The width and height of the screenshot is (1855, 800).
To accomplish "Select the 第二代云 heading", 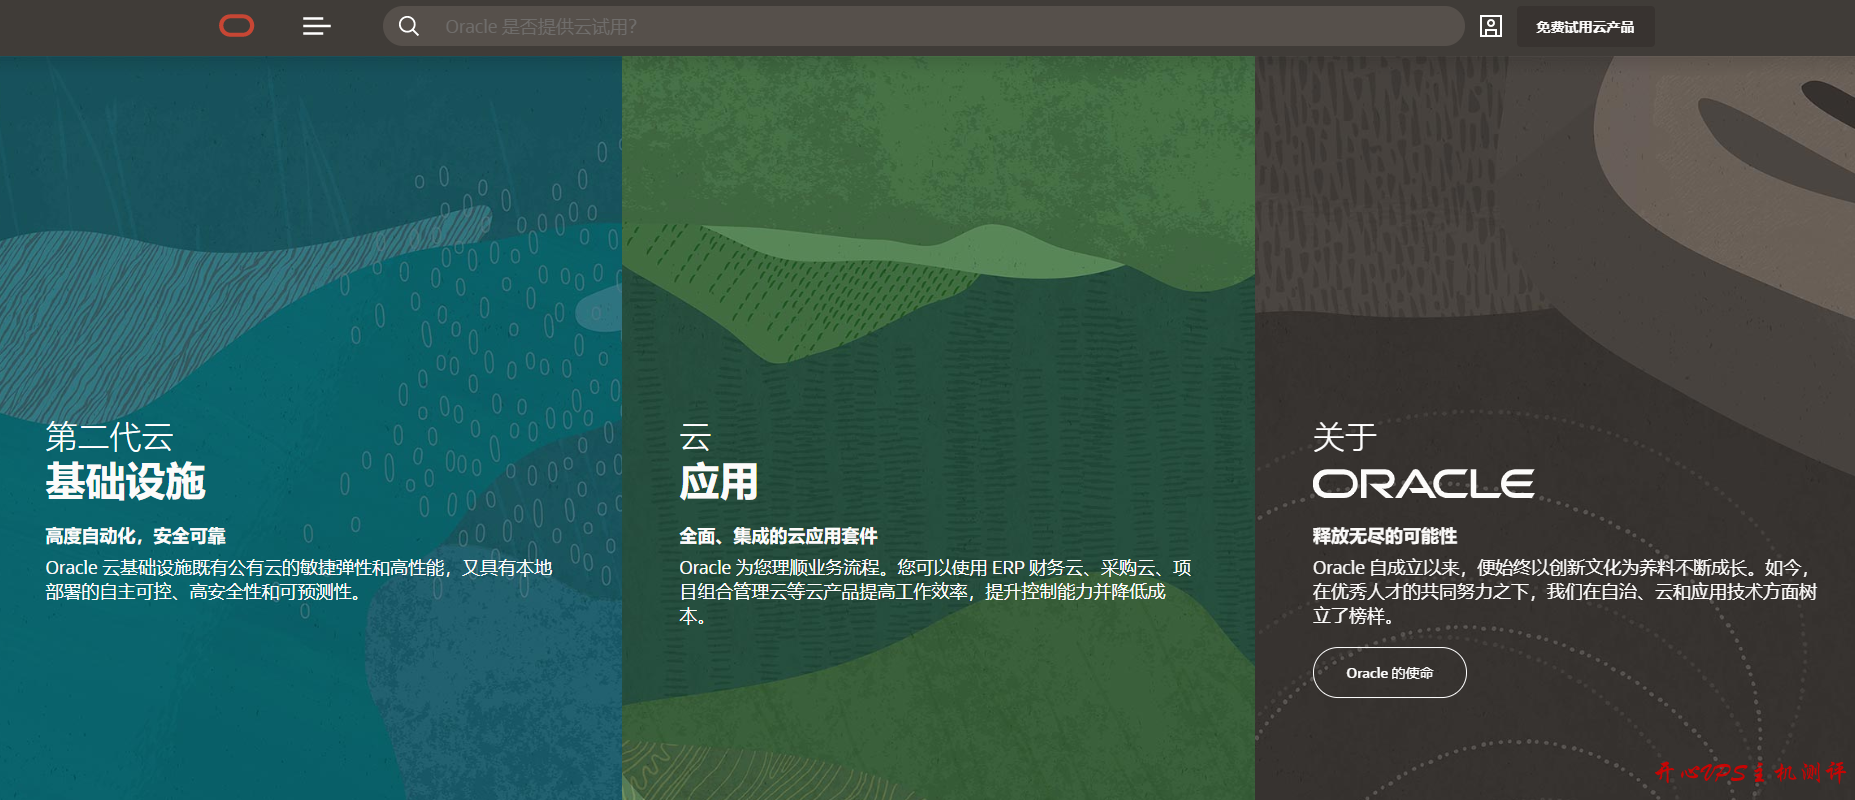I will pos(110,437).
